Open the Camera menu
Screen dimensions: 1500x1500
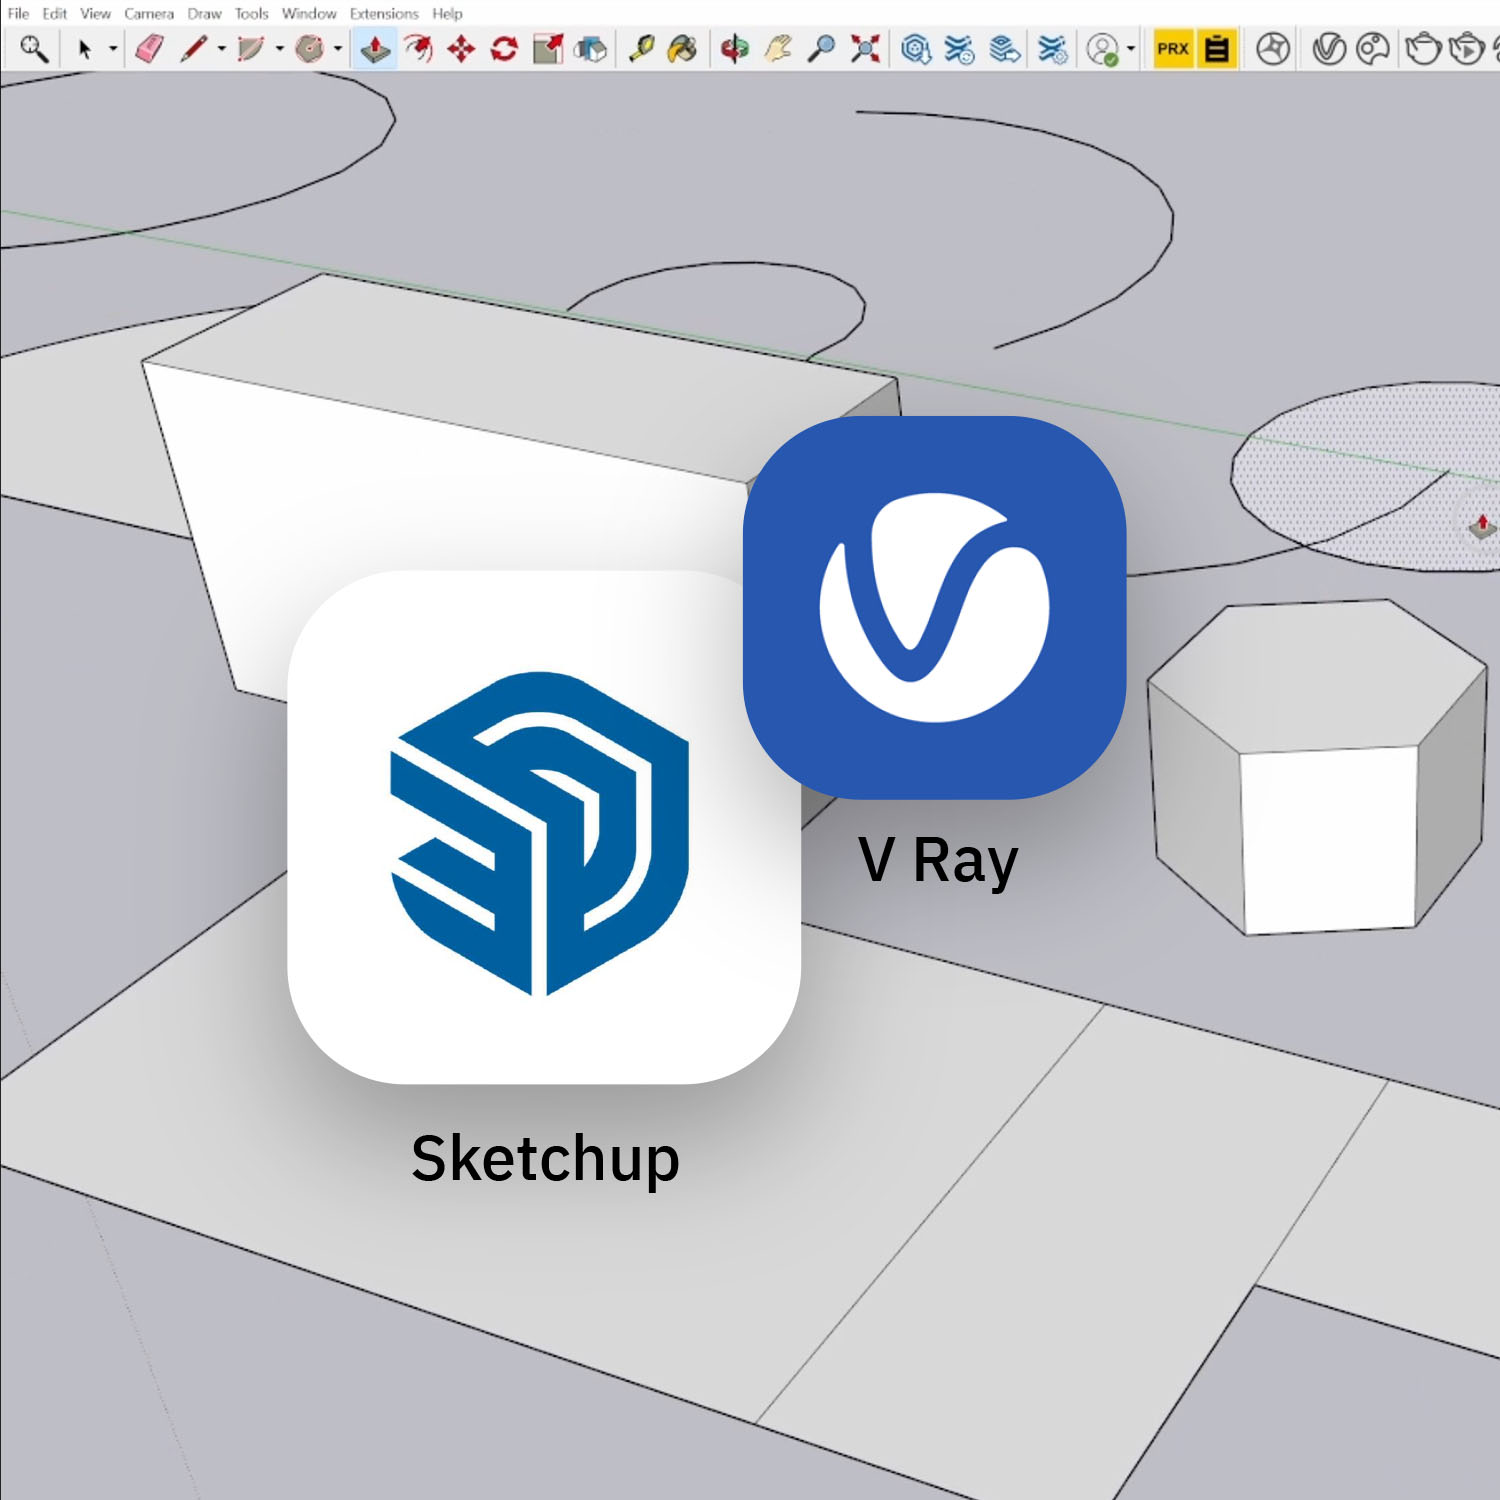[148, 14]
